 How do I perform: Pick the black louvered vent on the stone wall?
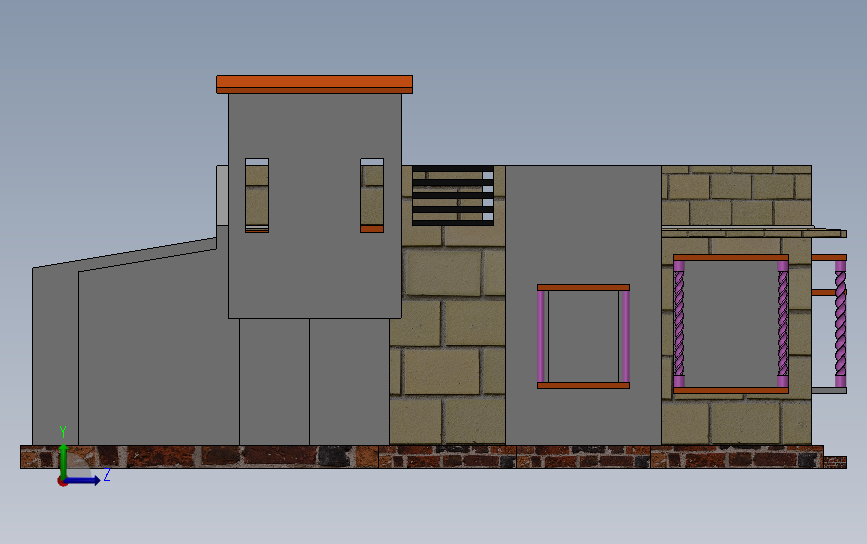coord(453,195)
